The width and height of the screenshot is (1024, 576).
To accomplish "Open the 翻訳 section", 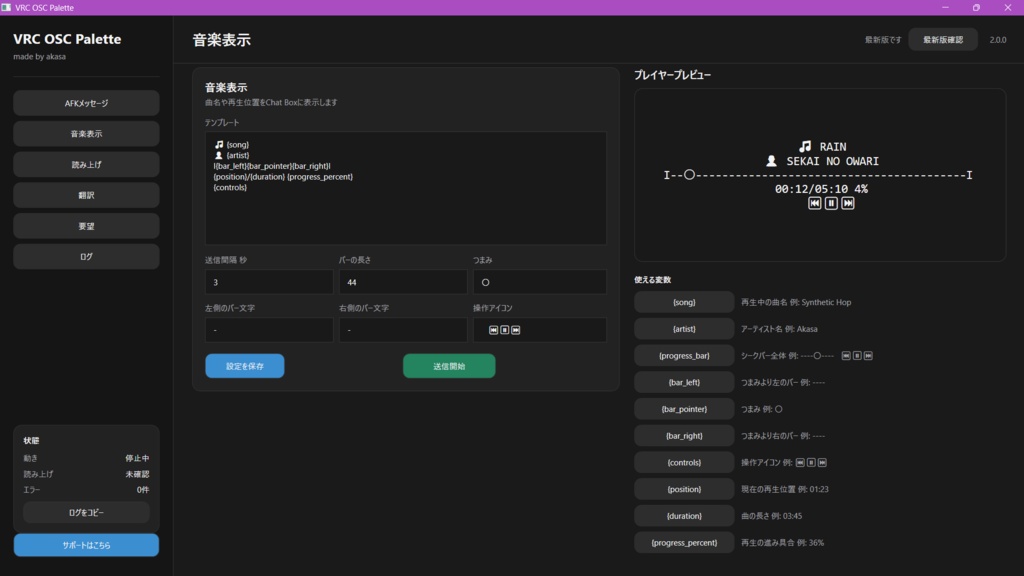I will point(86,195).
